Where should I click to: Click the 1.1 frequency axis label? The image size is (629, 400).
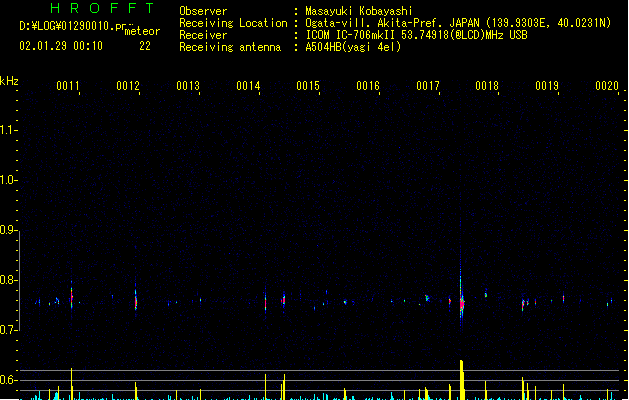pos(8,130)
